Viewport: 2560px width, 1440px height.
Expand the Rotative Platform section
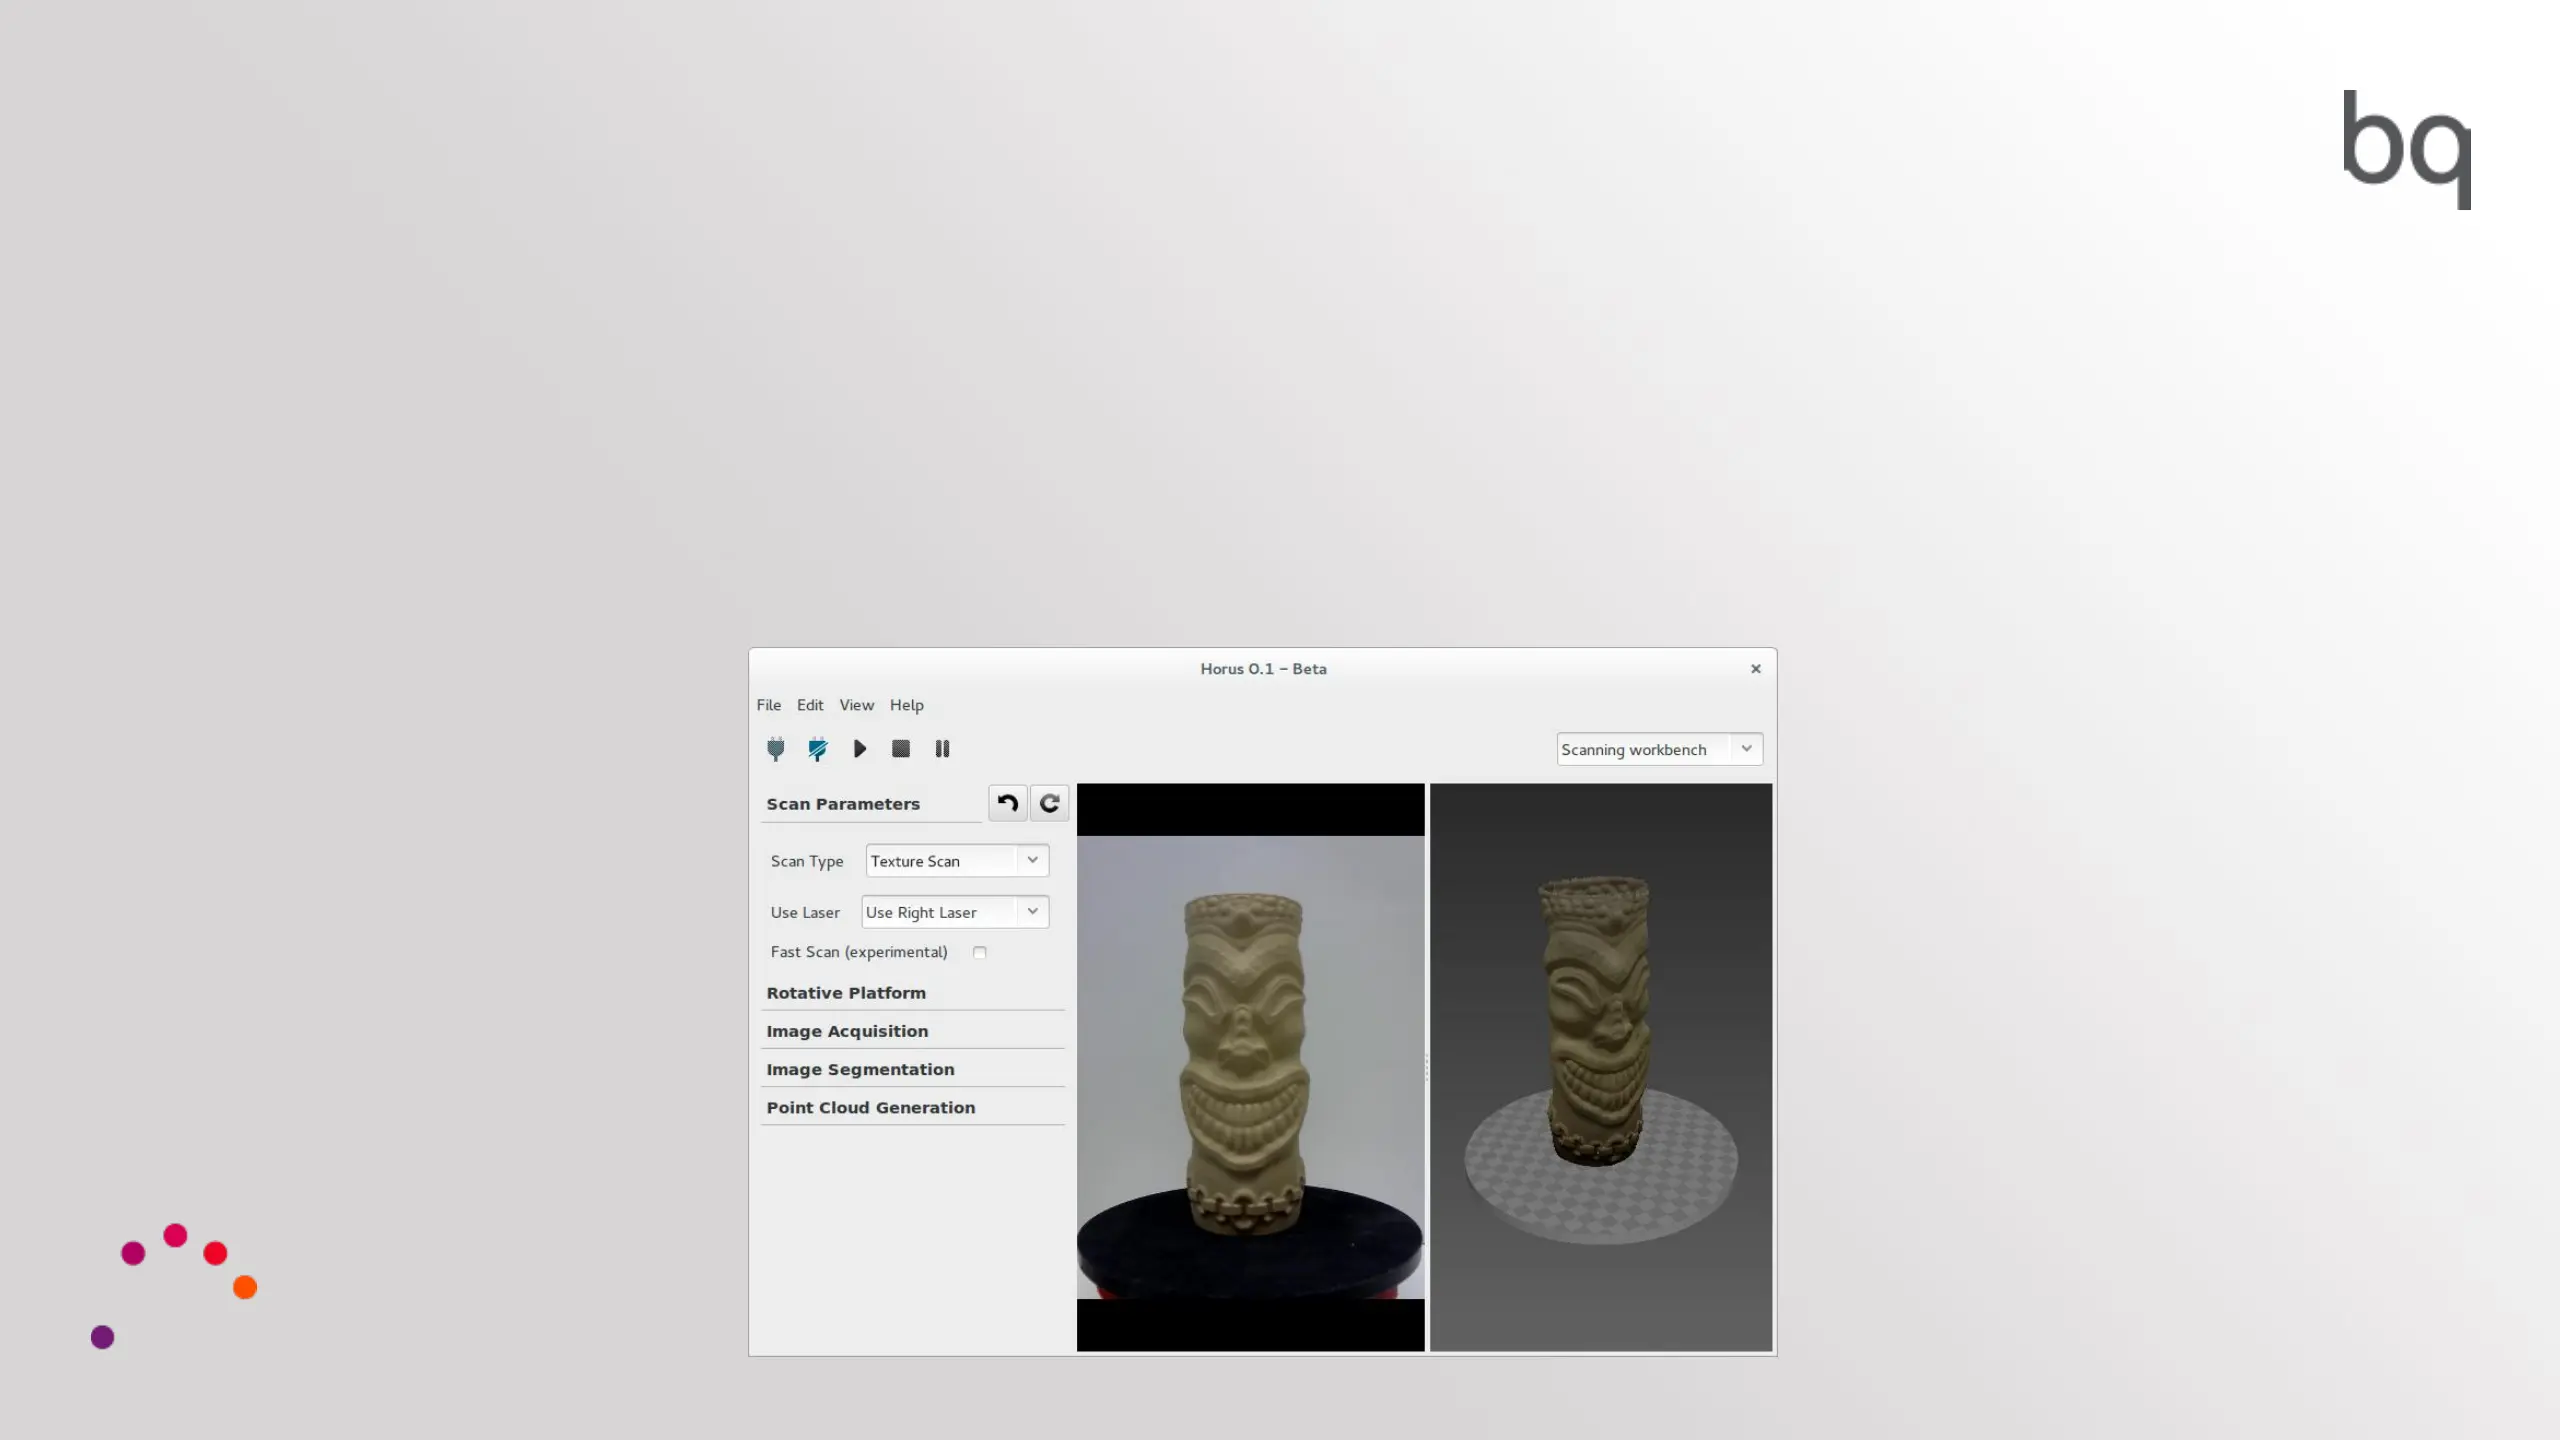846,993
